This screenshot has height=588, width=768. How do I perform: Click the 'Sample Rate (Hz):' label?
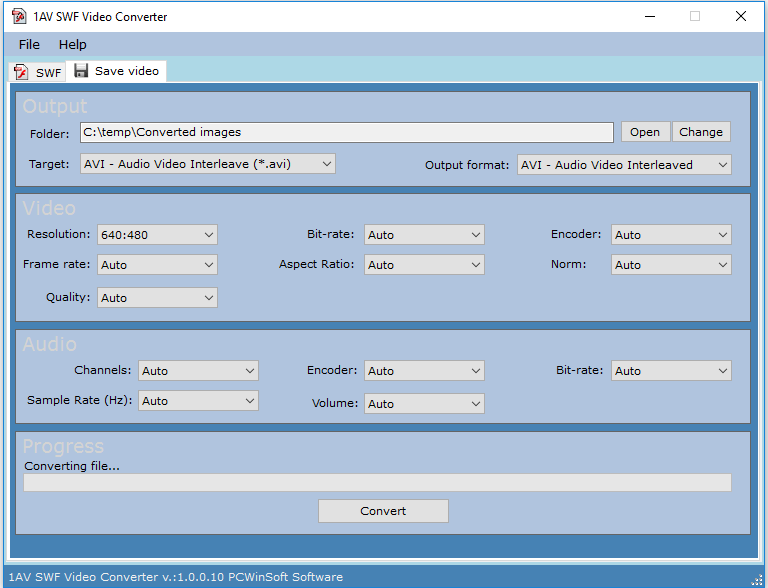79,400
